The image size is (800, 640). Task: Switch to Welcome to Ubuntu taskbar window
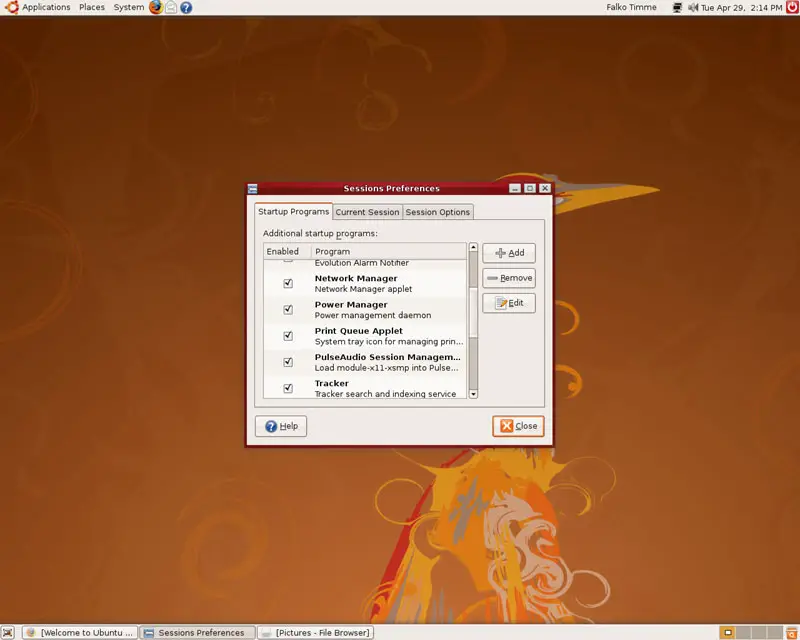[x=81, y=633]
